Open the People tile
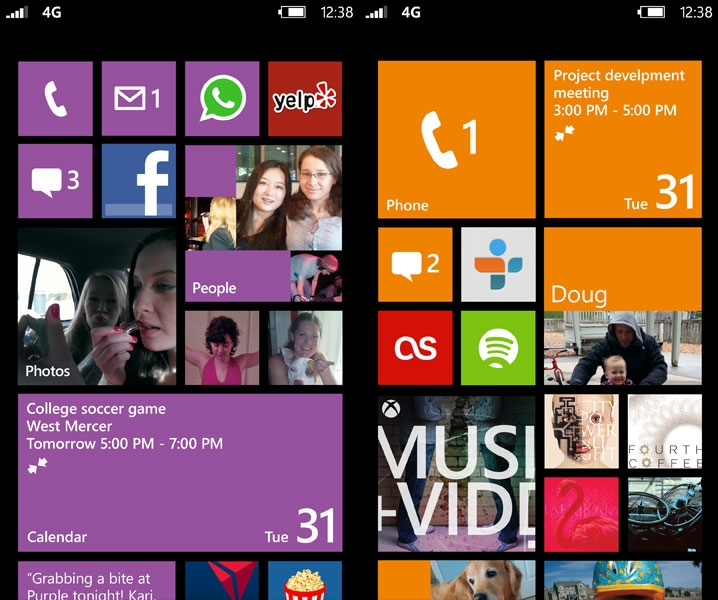The image size is (718, 600). tap(263, 223)
